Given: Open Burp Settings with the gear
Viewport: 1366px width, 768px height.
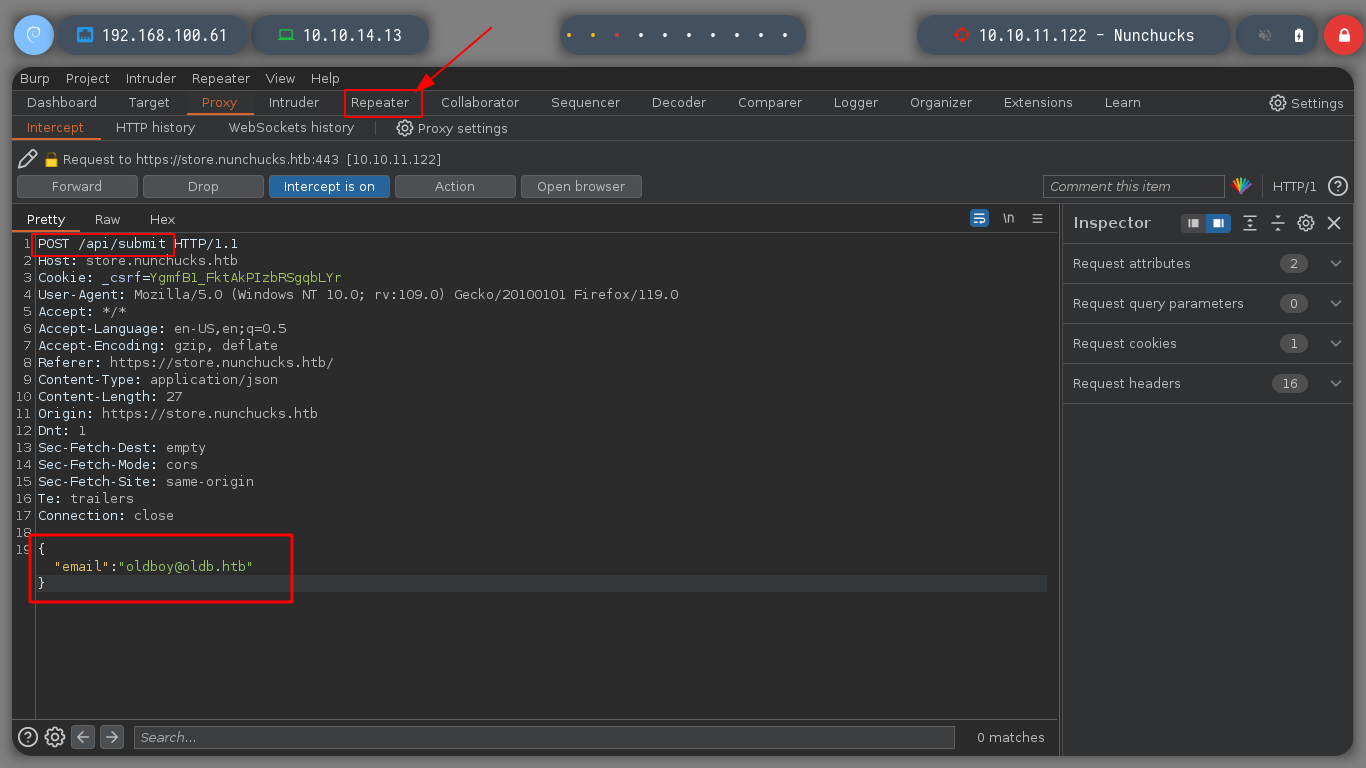Looking at the screenshot, I should (1306, 103).
